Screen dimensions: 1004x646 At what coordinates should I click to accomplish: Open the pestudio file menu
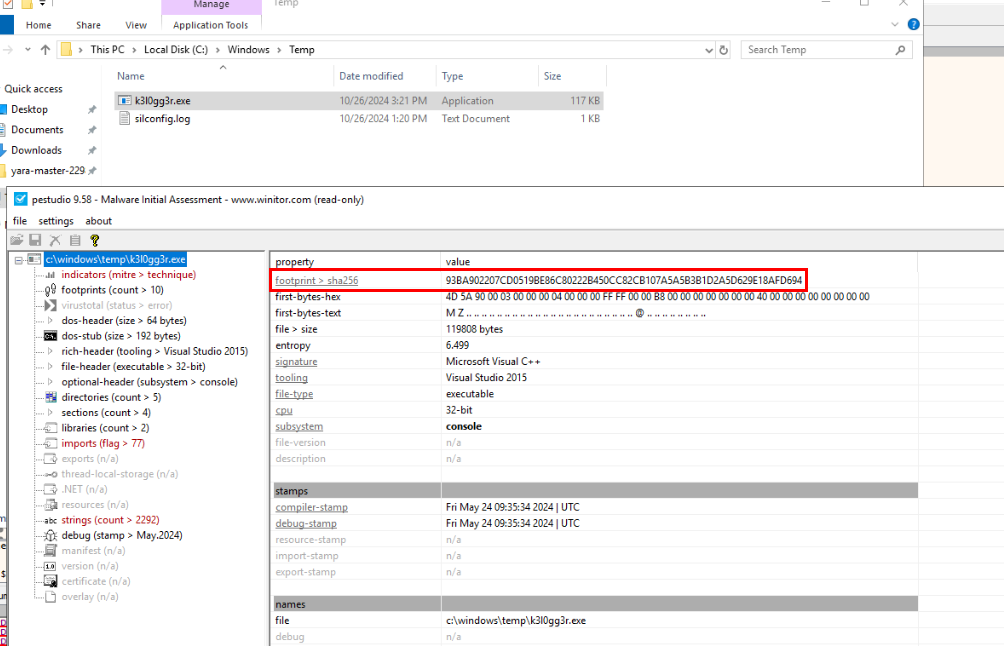coord(20,221)
